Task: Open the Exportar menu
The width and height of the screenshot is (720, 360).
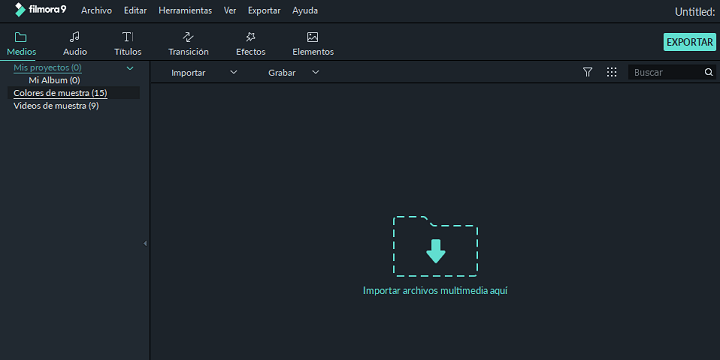Action: 264,11
